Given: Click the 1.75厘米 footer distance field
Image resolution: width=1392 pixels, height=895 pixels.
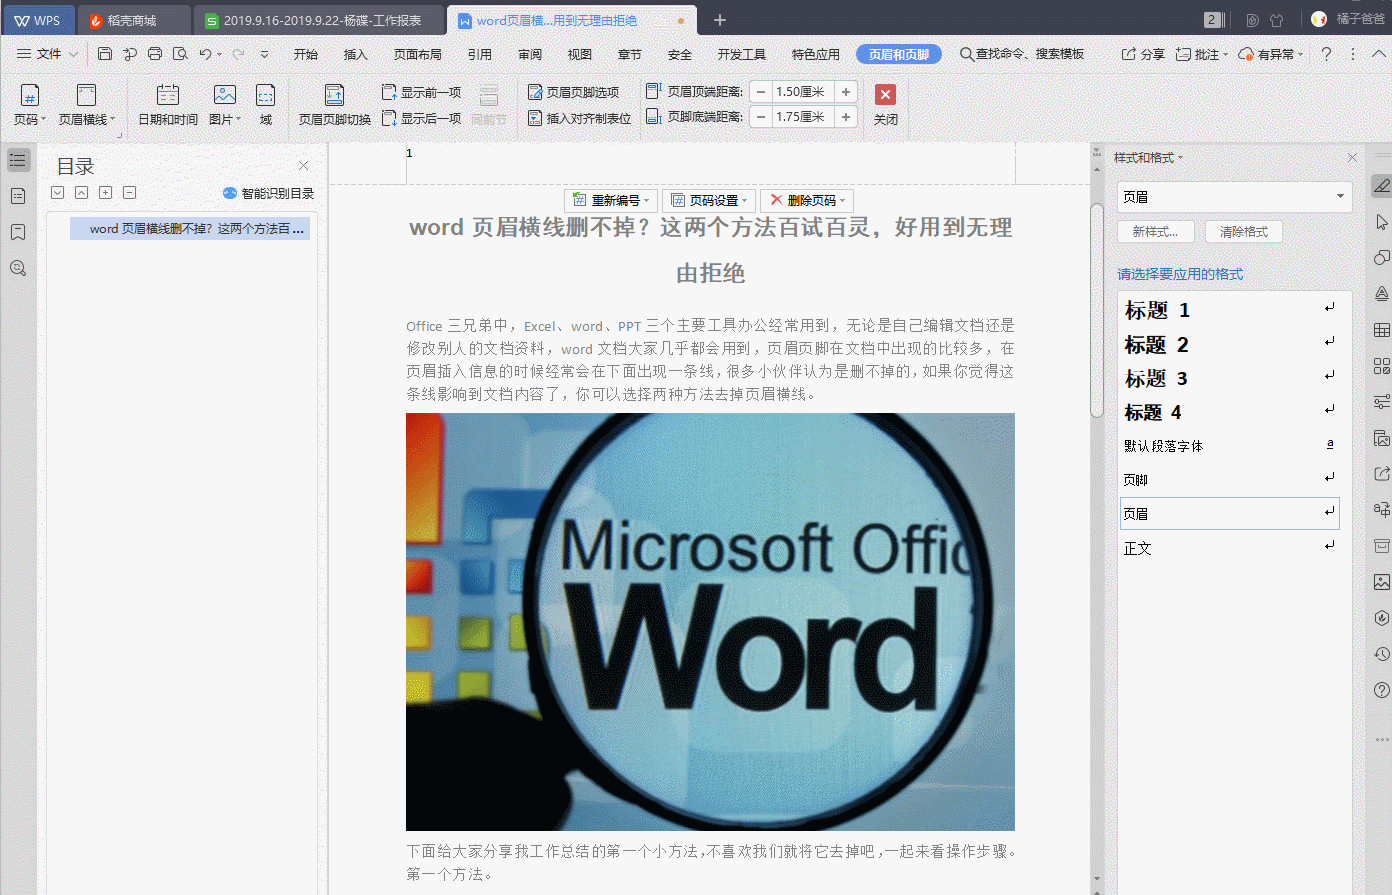Looking at the screenshot, I should tap(803, 117).
